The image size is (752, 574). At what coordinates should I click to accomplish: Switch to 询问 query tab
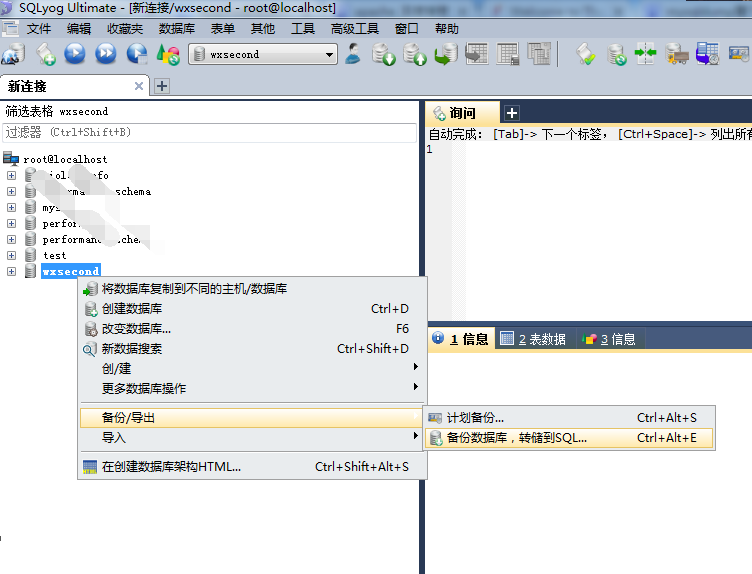(461, 113)
